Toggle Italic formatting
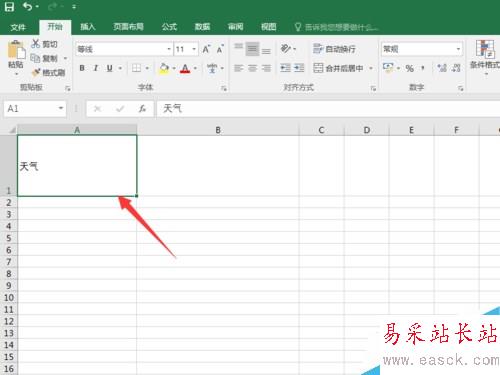 coord(96,68)
